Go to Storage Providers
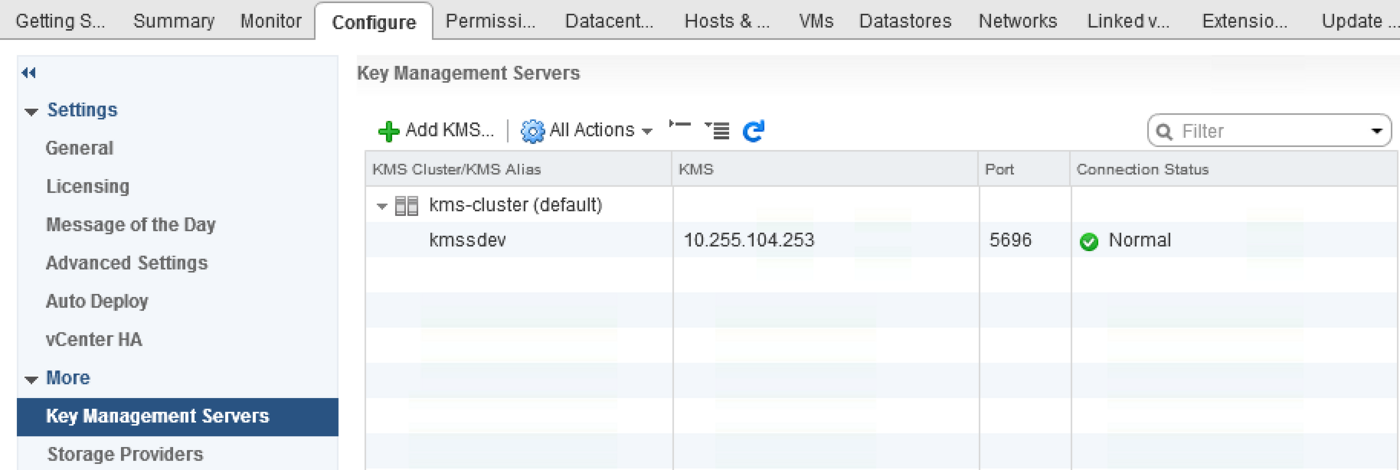This screenshot has width=1400, height=470. [x=124, y=454]
